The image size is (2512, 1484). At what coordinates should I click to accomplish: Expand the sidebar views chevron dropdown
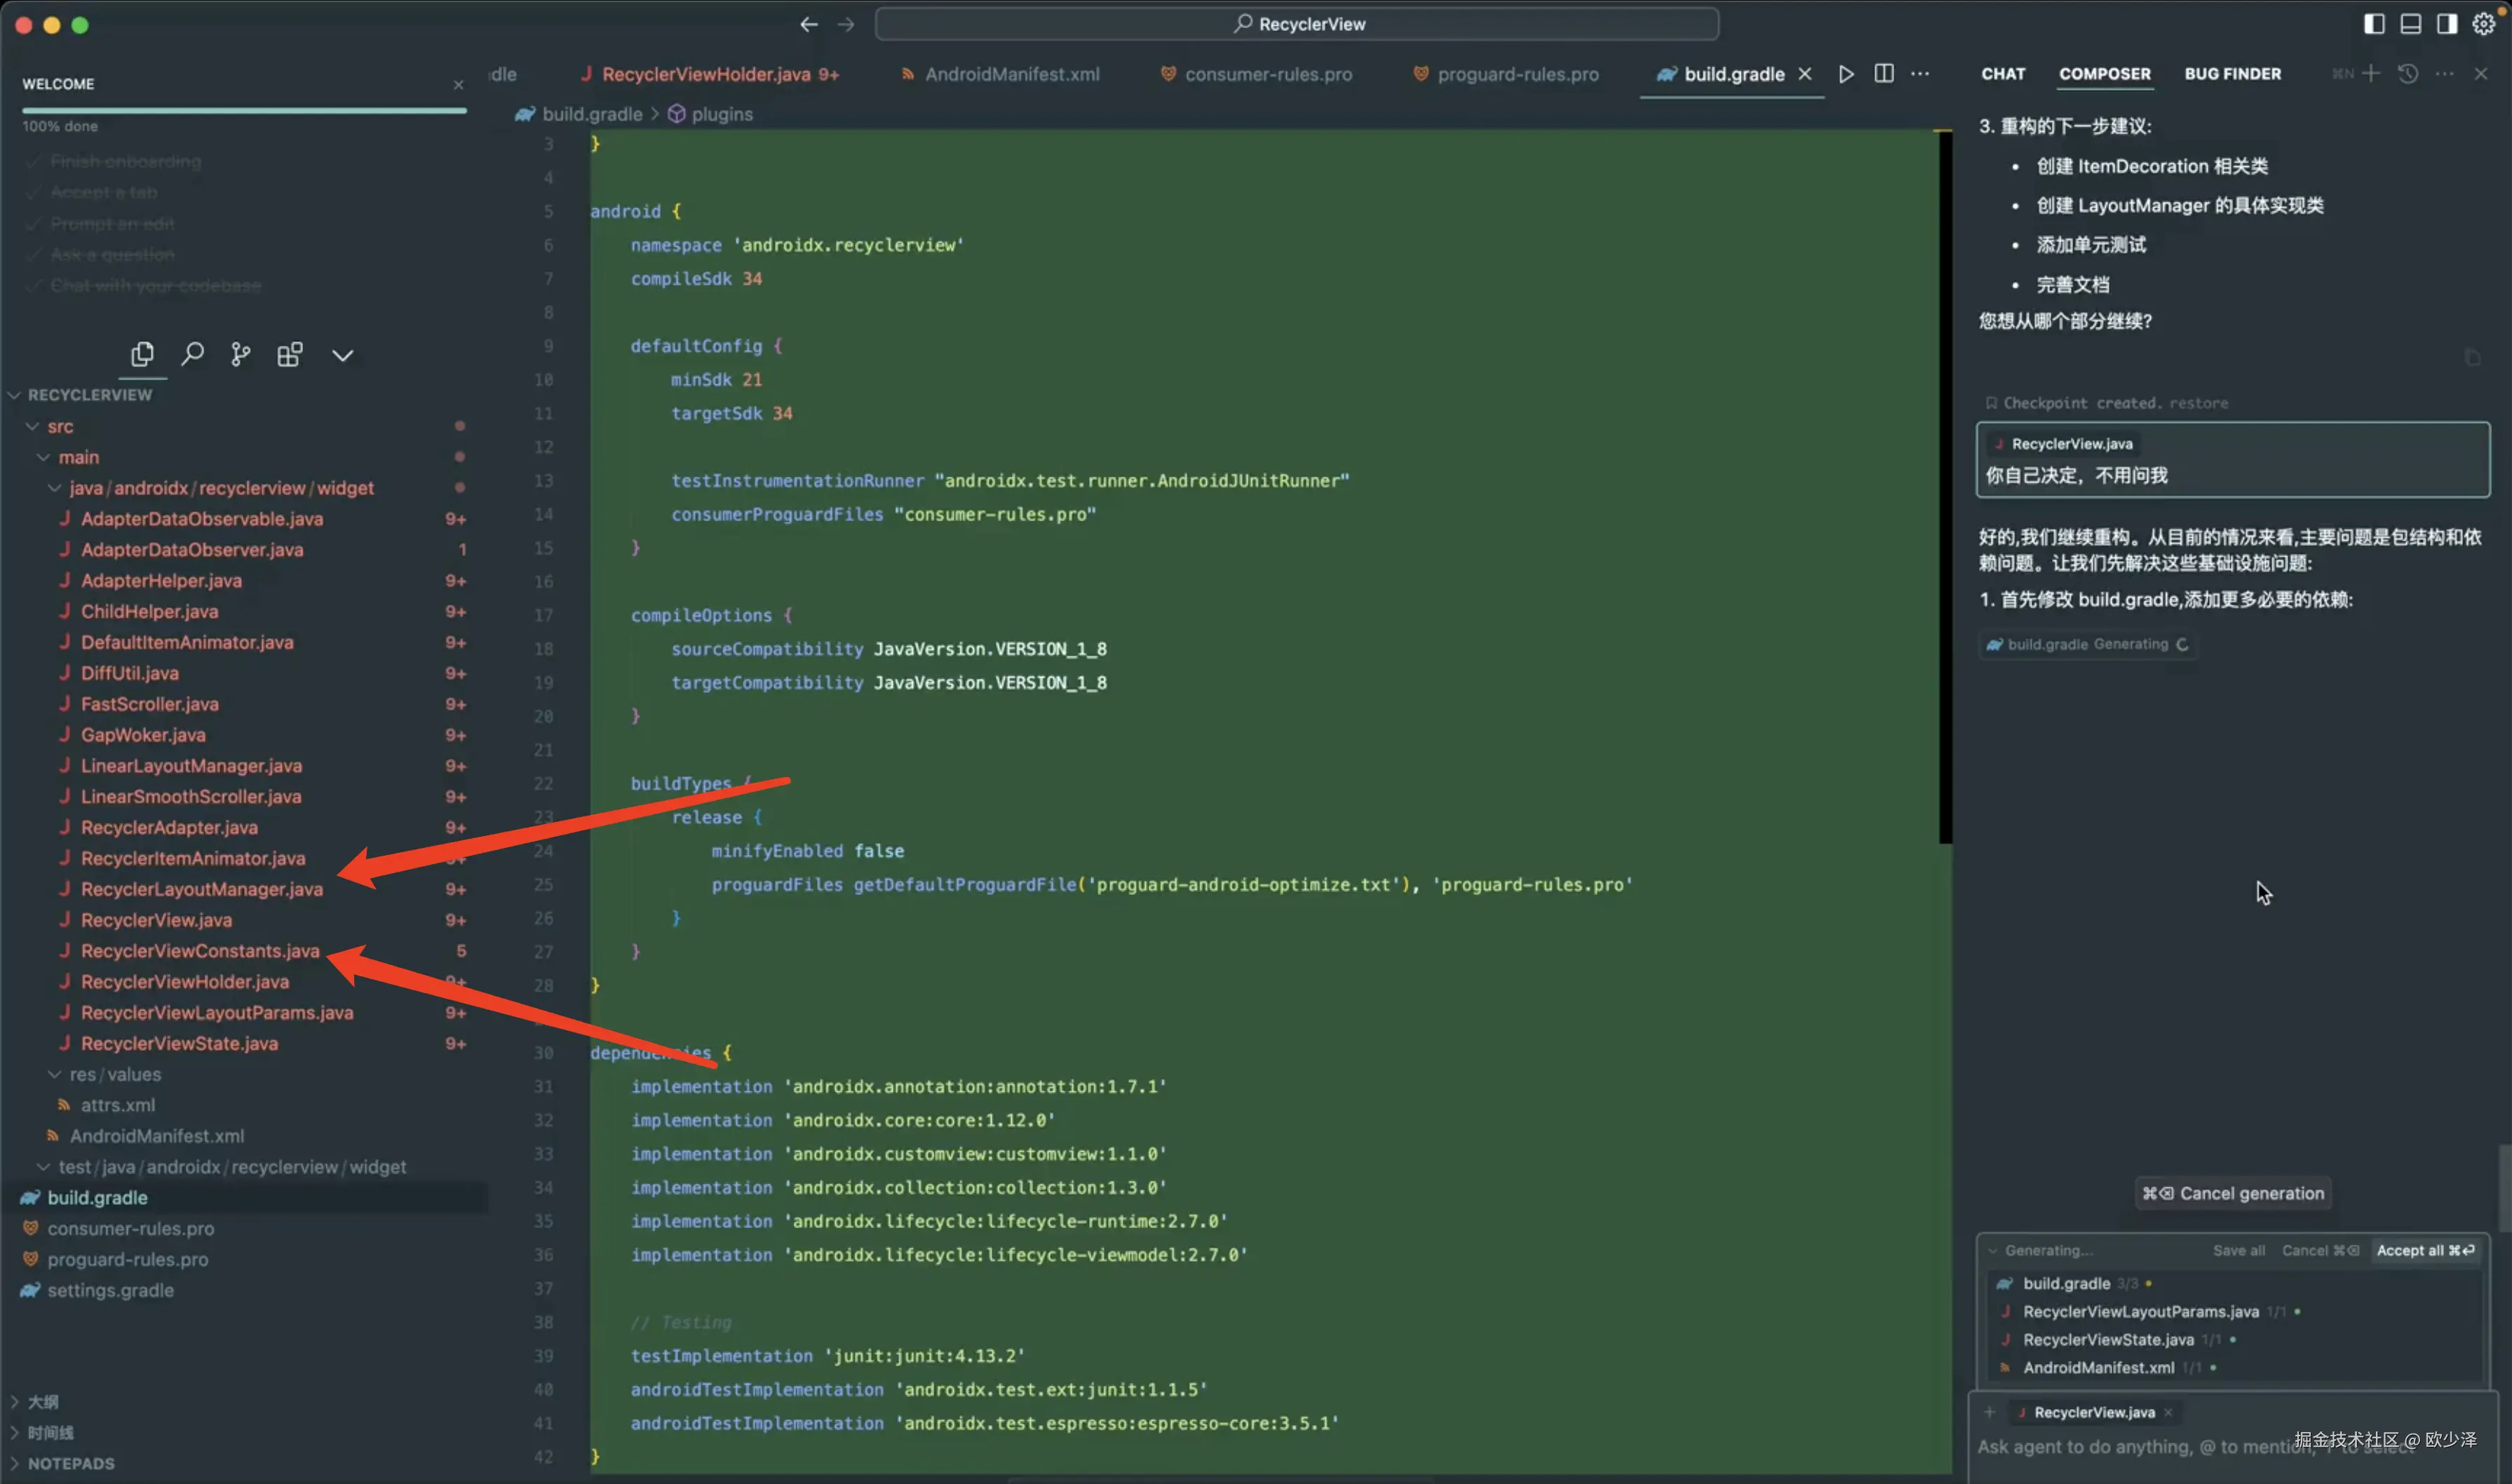point(342,355)
